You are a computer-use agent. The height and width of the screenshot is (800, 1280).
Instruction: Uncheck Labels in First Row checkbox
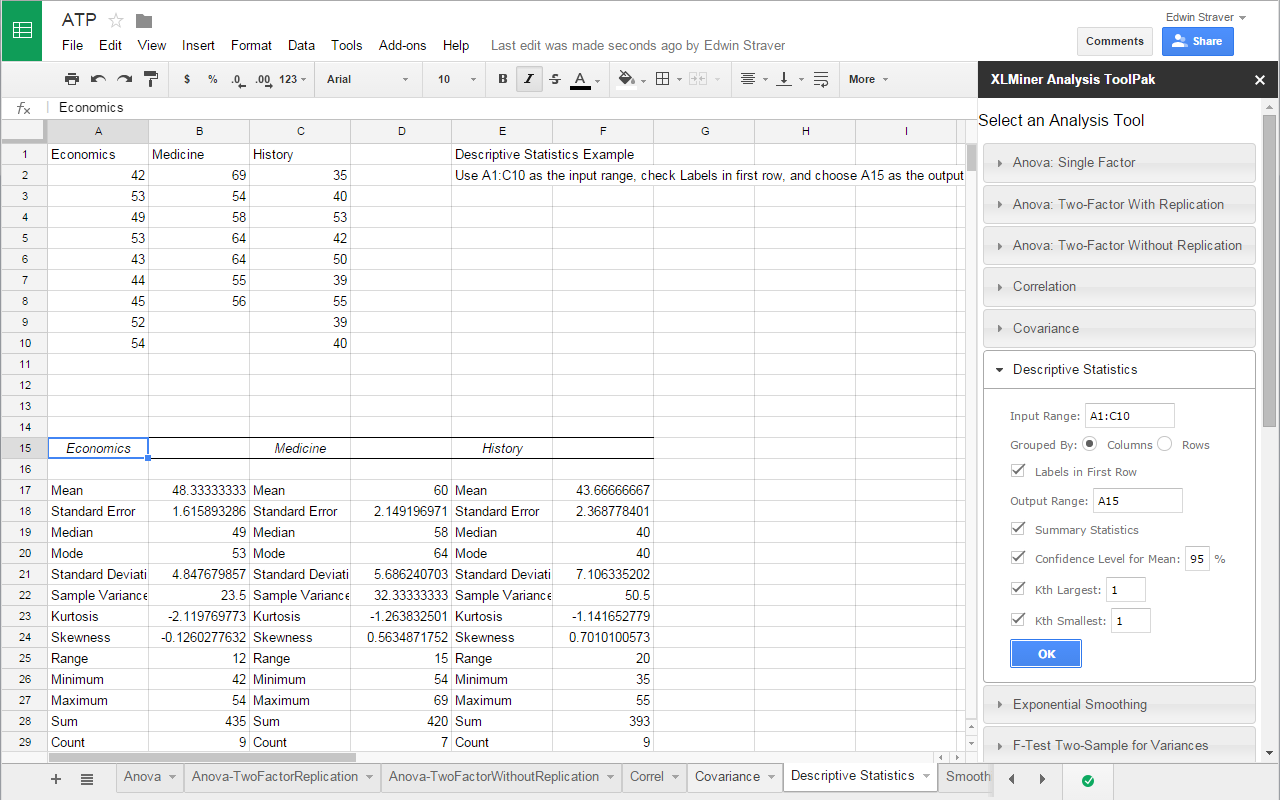coord(1018,471)
